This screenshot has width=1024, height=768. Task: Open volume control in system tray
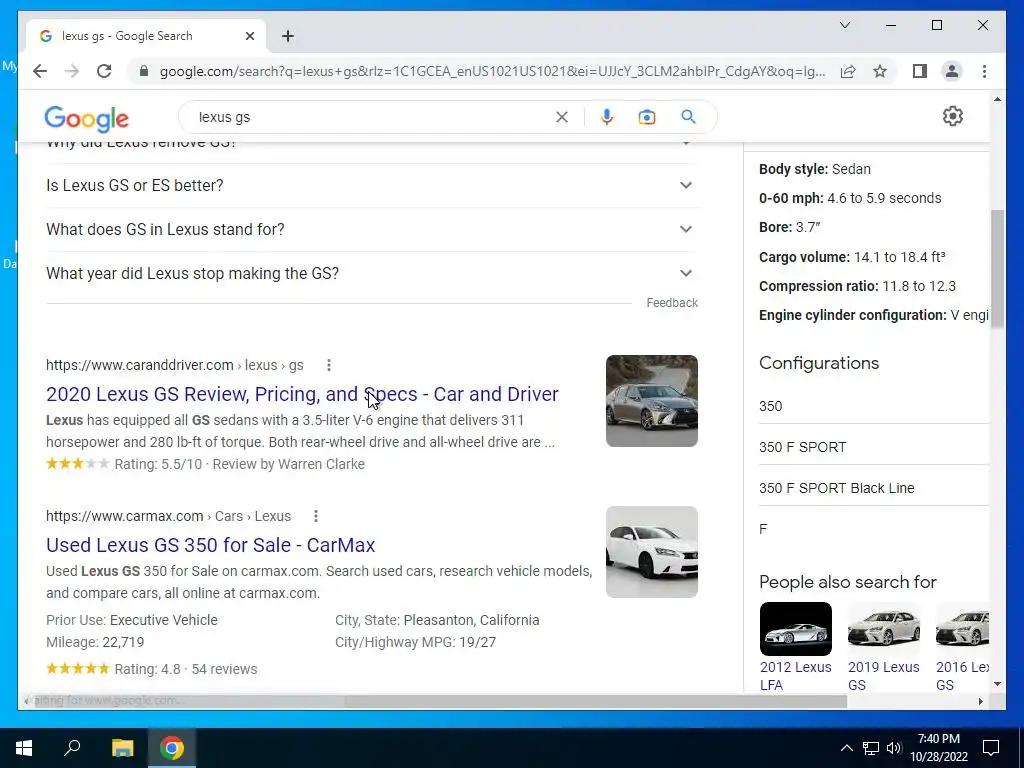[894, 748]
